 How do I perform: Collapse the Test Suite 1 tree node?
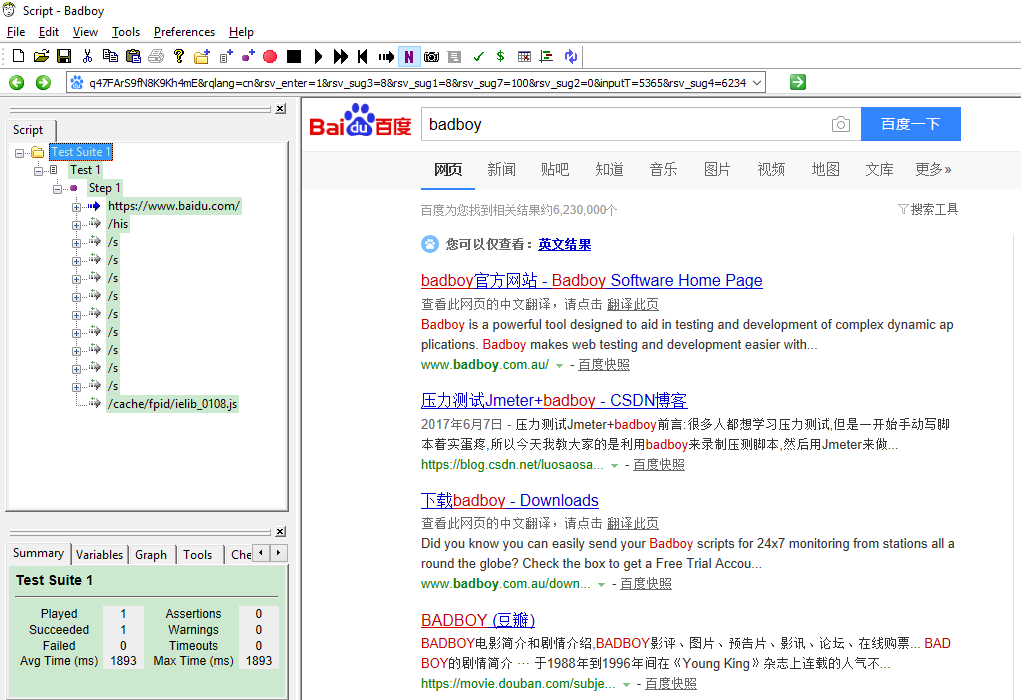point(19,153)
